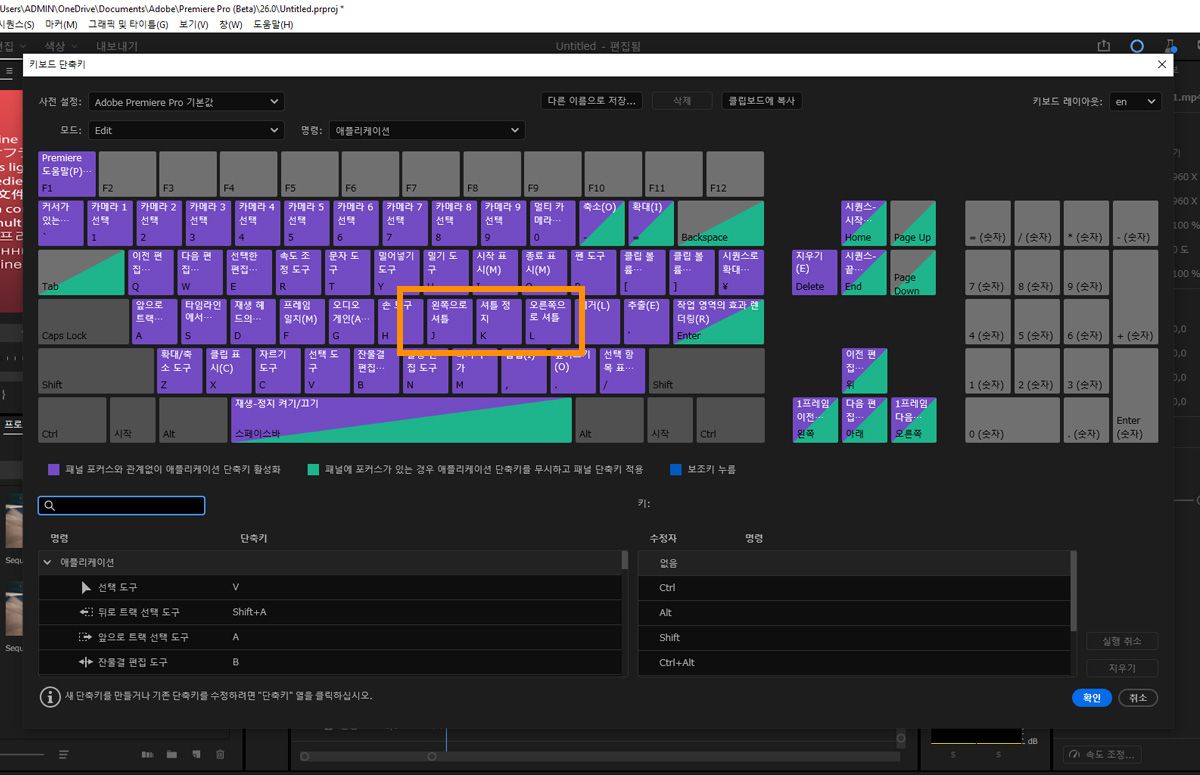Click the 지우기 button
Screen dimensions: 1200x775
click(1121, 668)
